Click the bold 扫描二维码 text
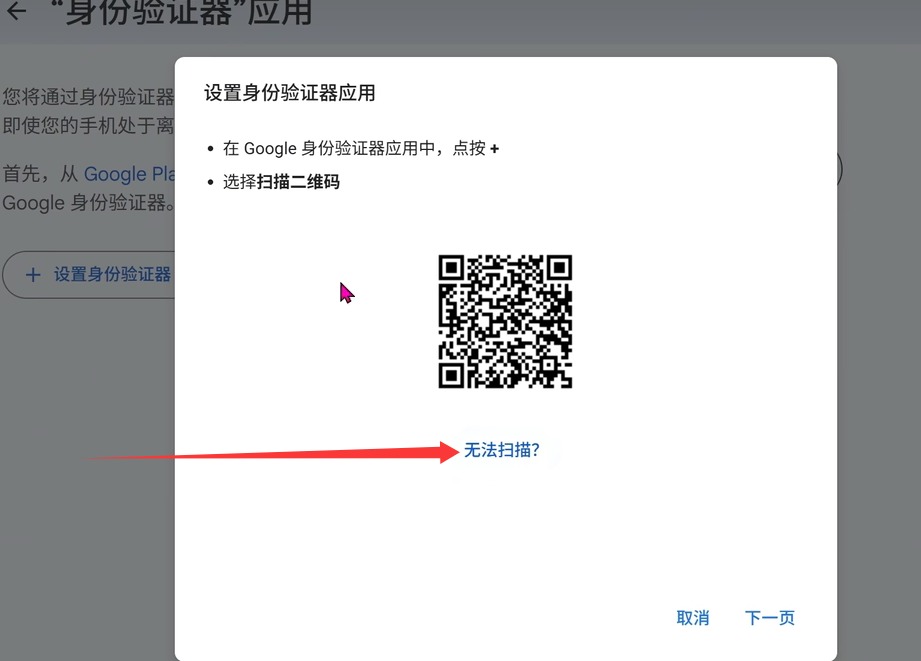The image size is (921, 661). click(298, 182)
